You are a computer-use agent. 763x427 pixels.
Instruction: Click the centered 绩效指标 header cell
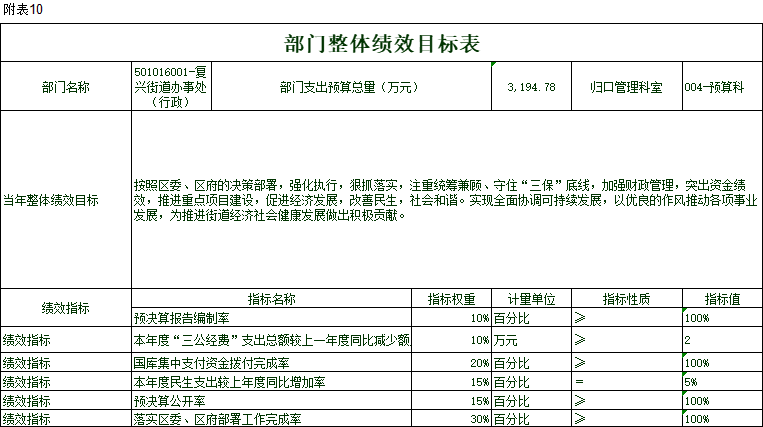tap(66, 308)
